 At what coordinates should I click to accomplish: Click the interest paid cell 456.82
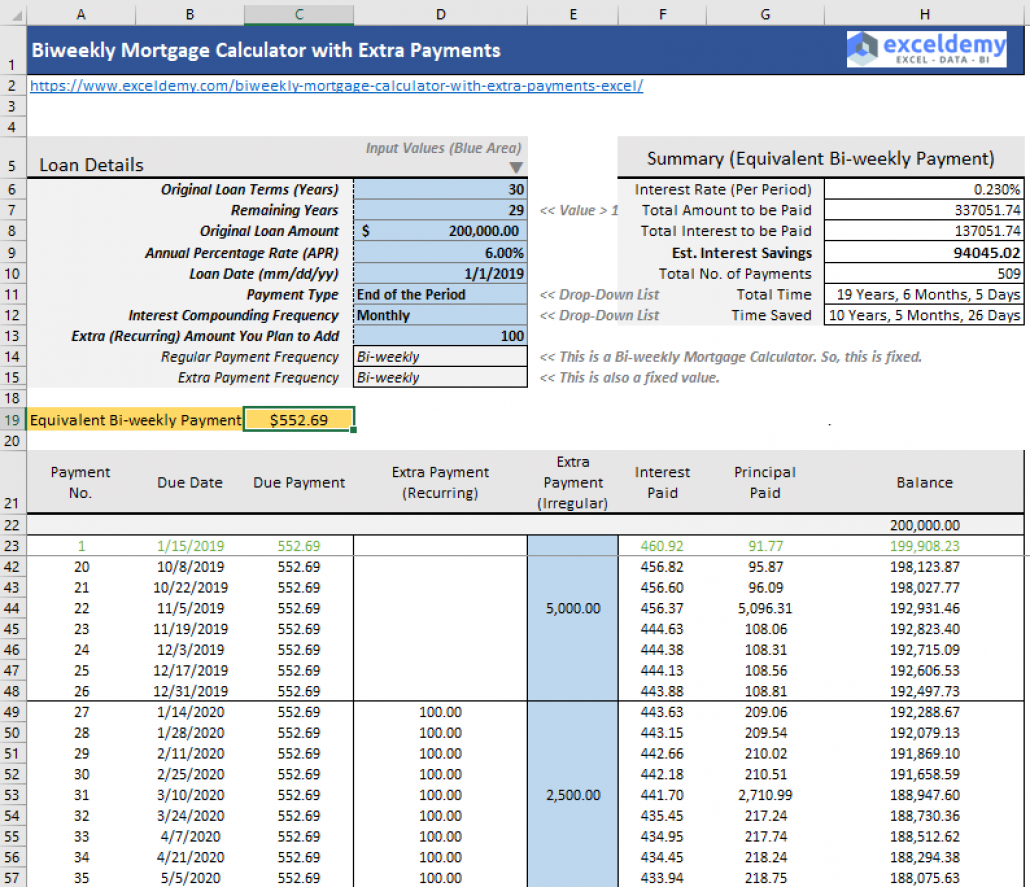click(662, 566)
